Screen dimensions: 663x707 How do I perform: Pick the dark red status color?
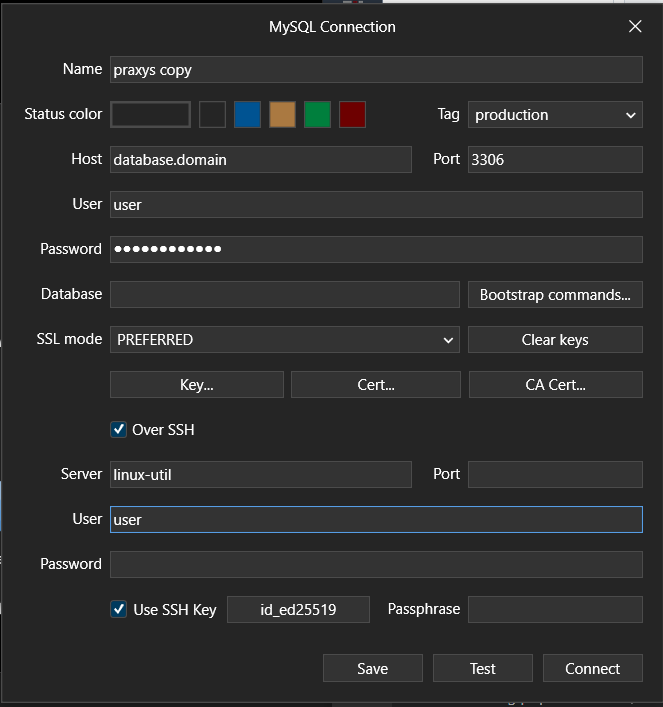[352, 115]
